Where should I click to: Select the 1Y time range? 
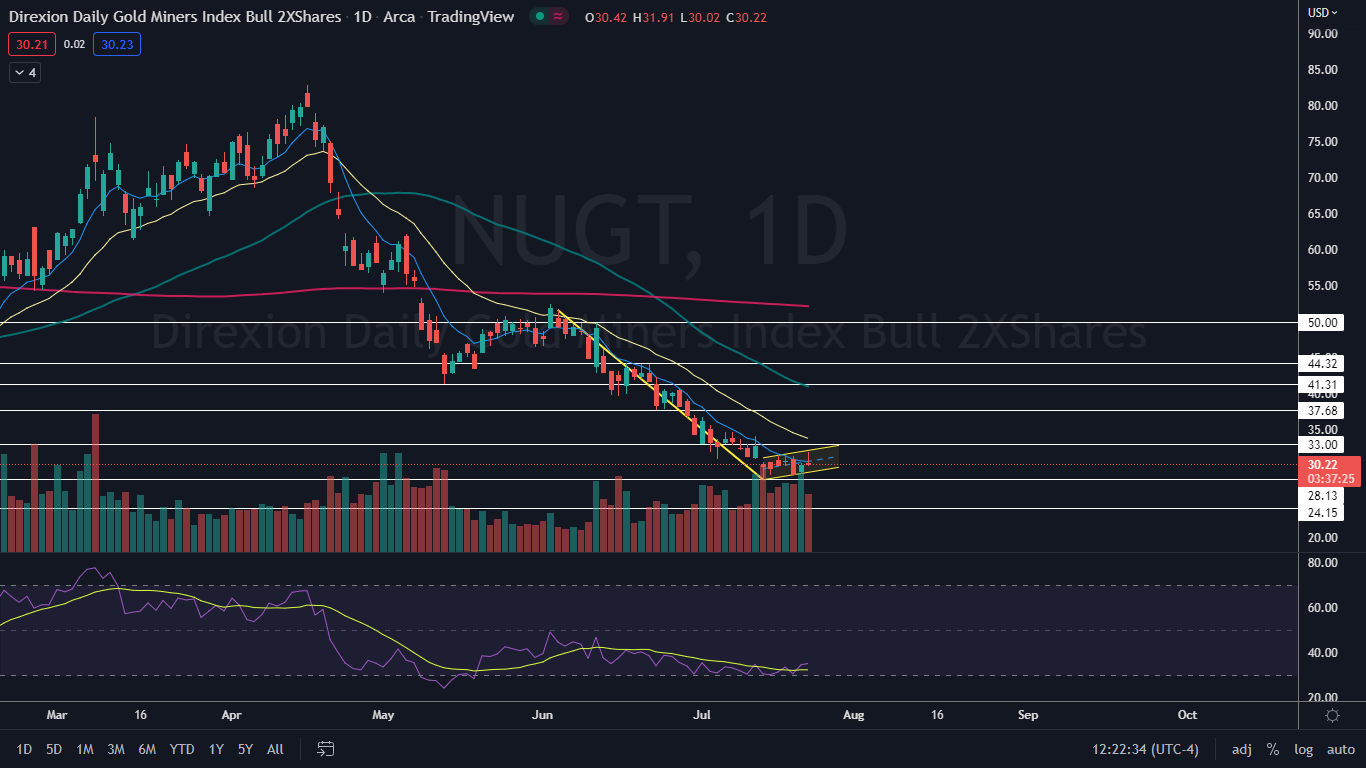pos(216,749)
